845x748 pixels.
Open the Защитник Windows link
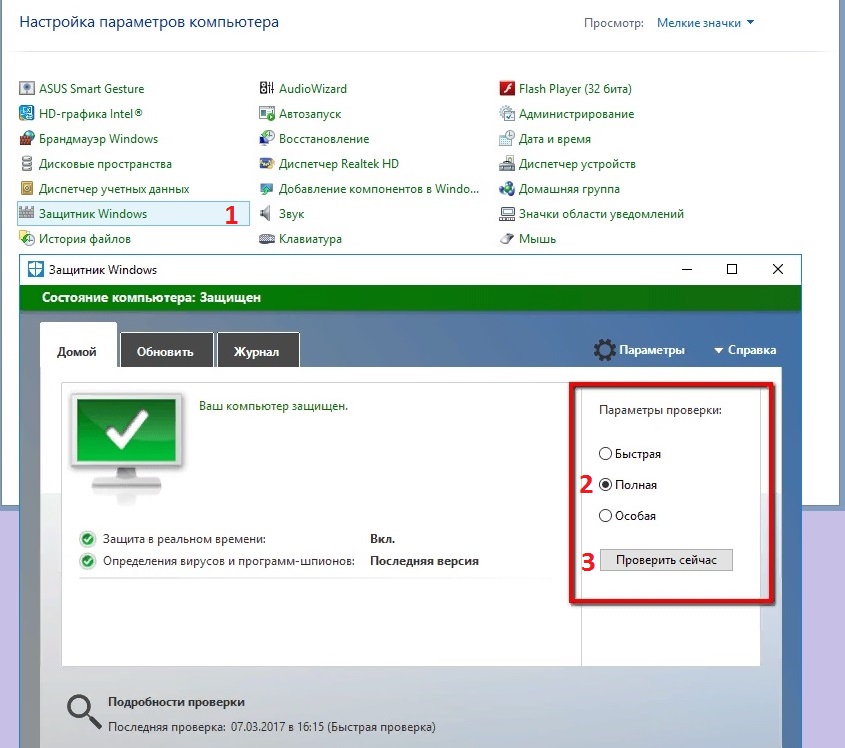93,213
